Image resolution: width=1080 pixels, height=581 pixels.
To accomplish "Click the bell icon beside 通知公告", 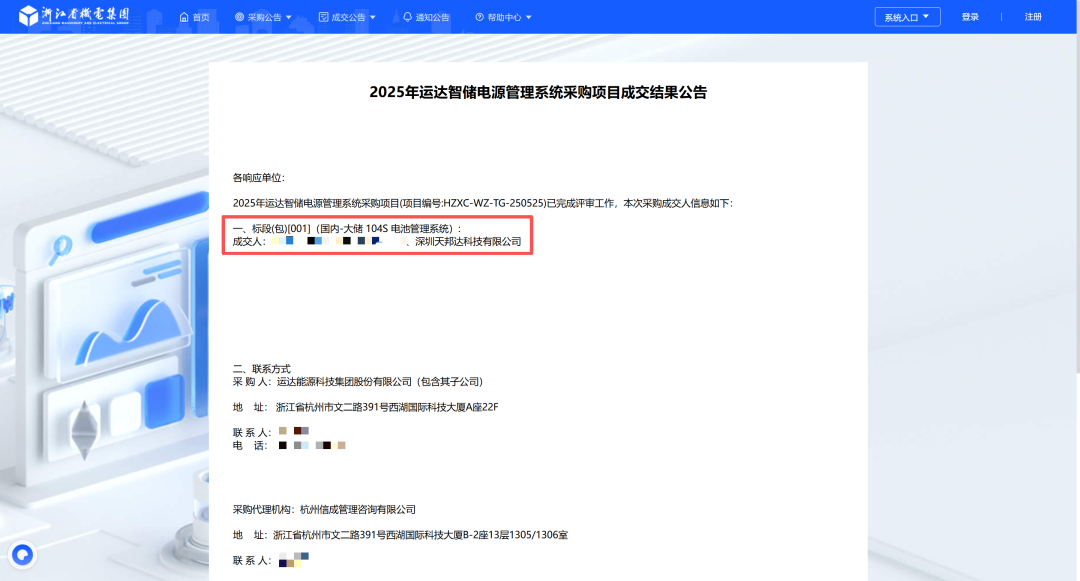I will tap(405, 17).
